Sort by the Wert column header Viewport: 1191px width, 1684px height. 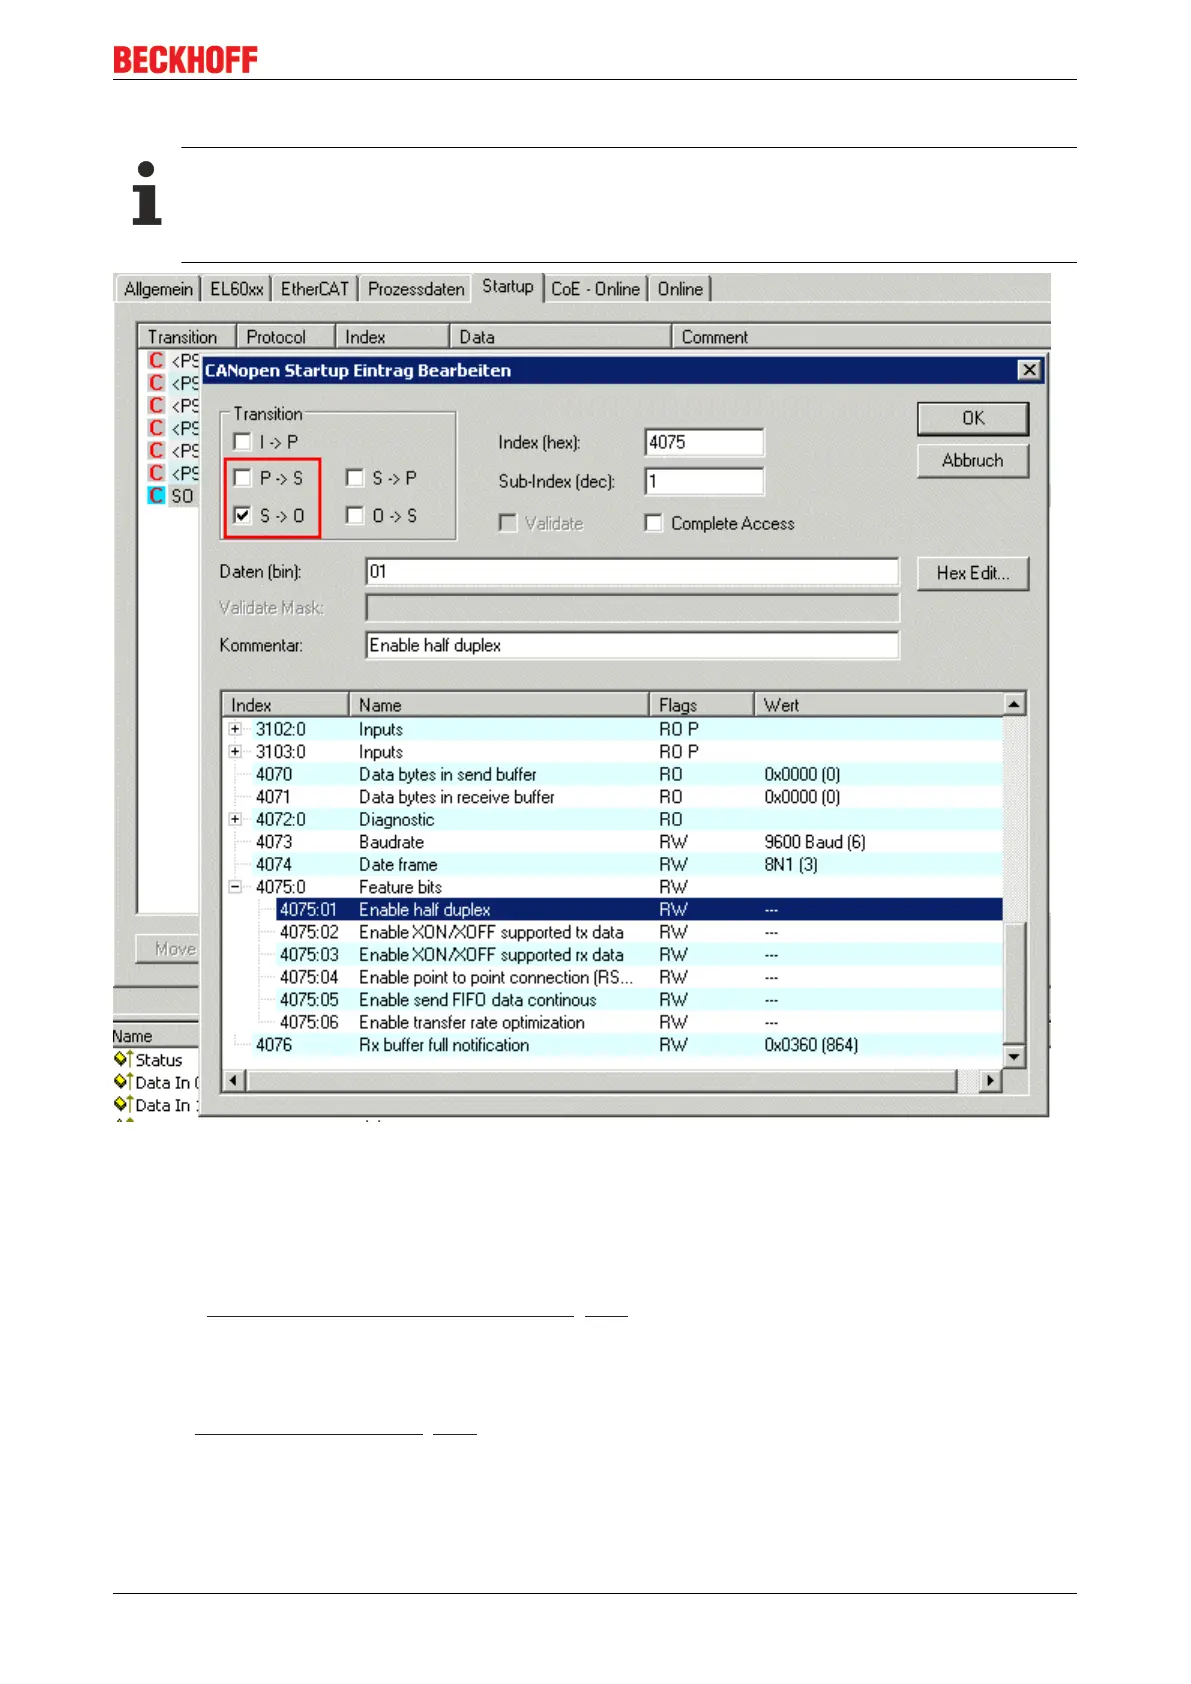(x=877, y=705)
